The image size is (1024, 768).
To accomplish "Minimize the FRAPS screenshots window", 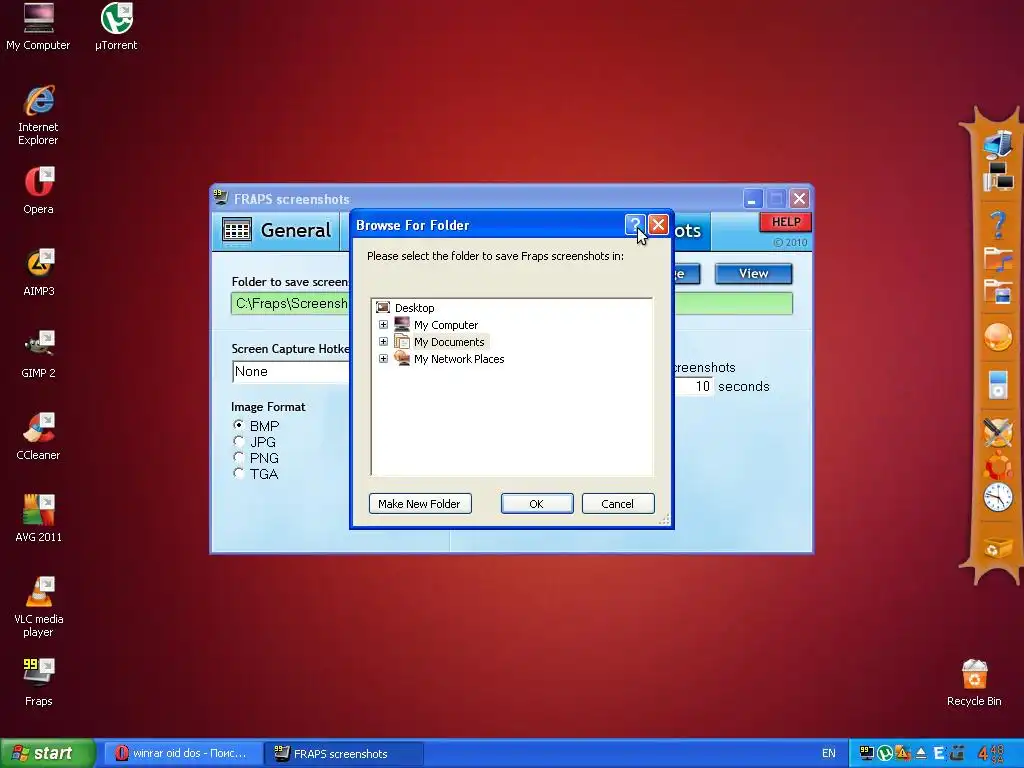I will pos(753,199).
